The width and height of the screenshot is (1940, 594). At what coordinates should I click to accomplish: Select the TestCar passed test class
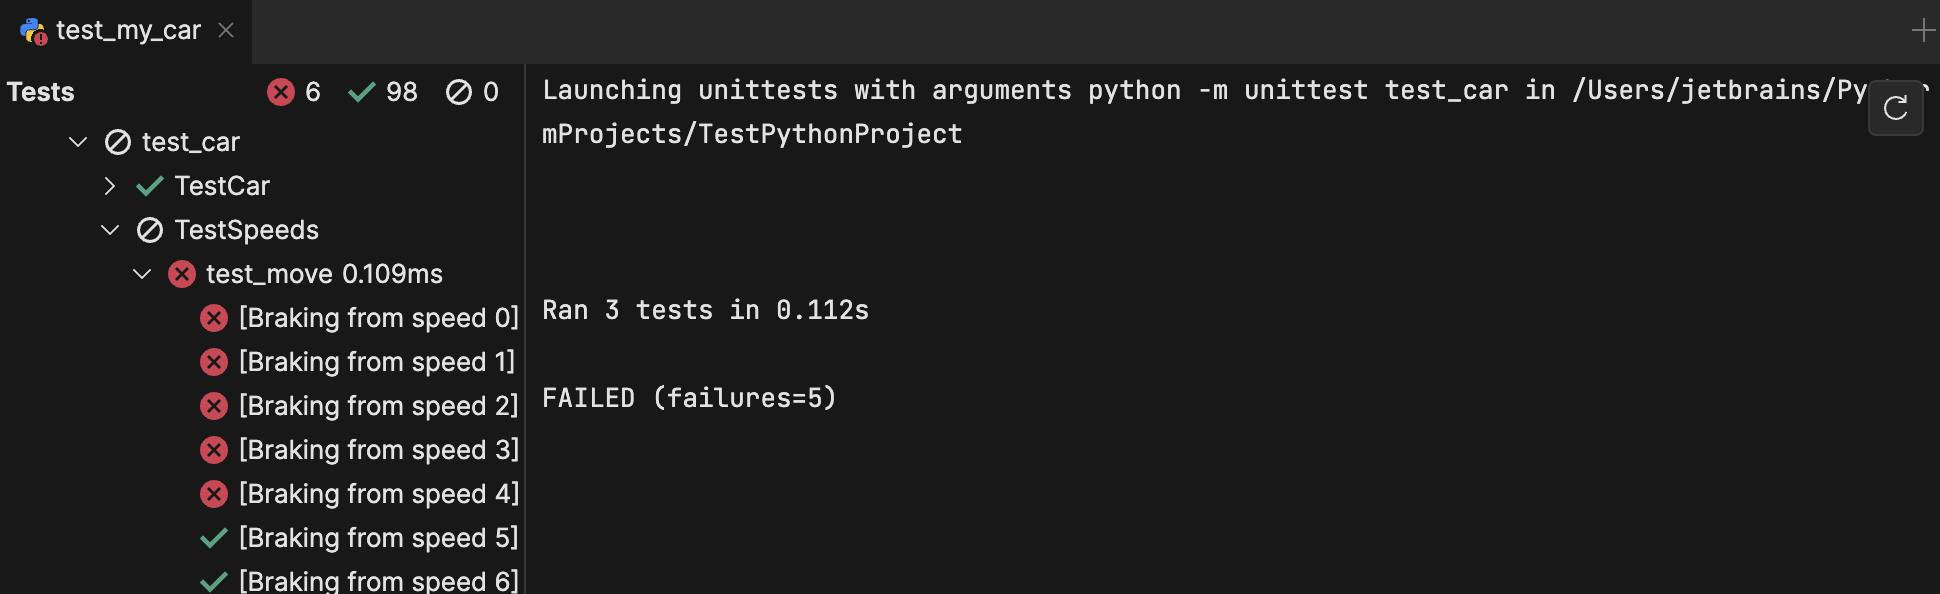pyautogui.click(x=222, y=186)
